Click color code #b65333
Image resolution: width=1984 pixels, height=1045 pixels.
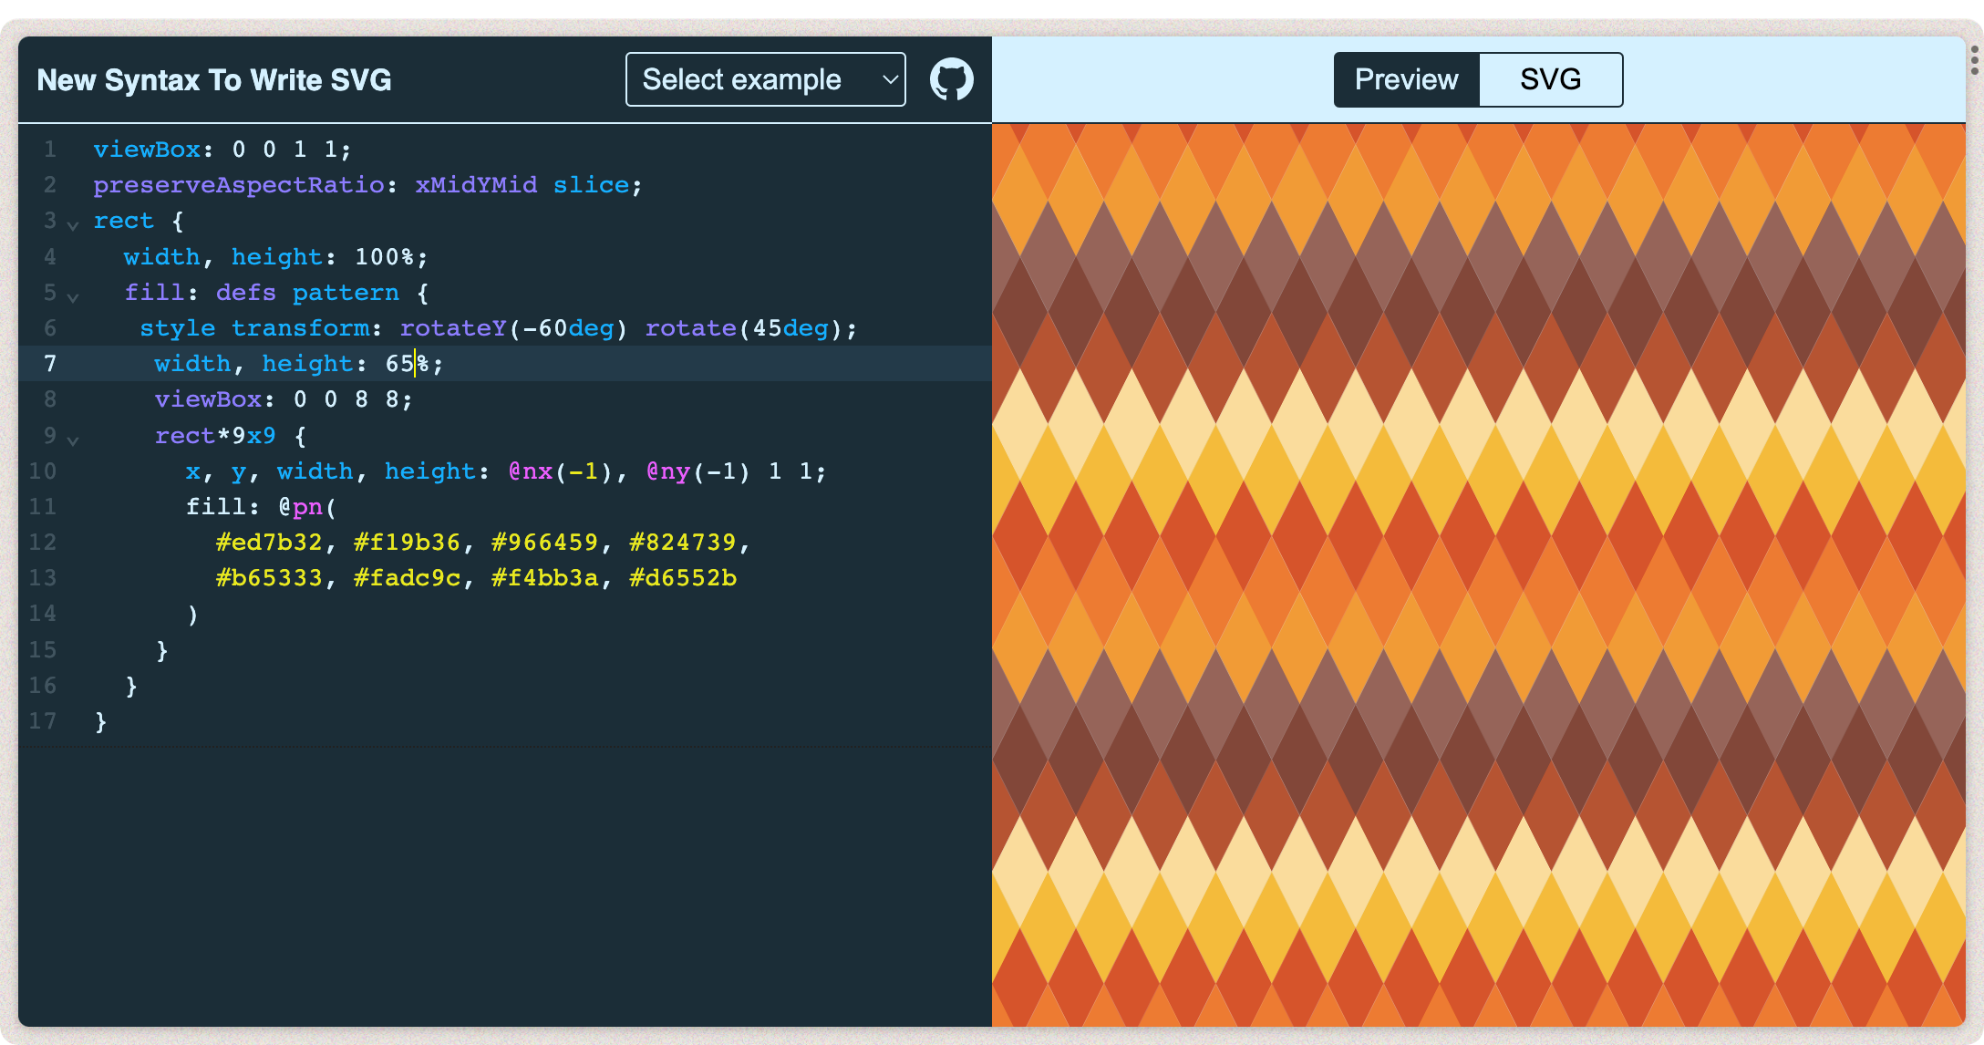pyautogui.click(x=269, y=578)
